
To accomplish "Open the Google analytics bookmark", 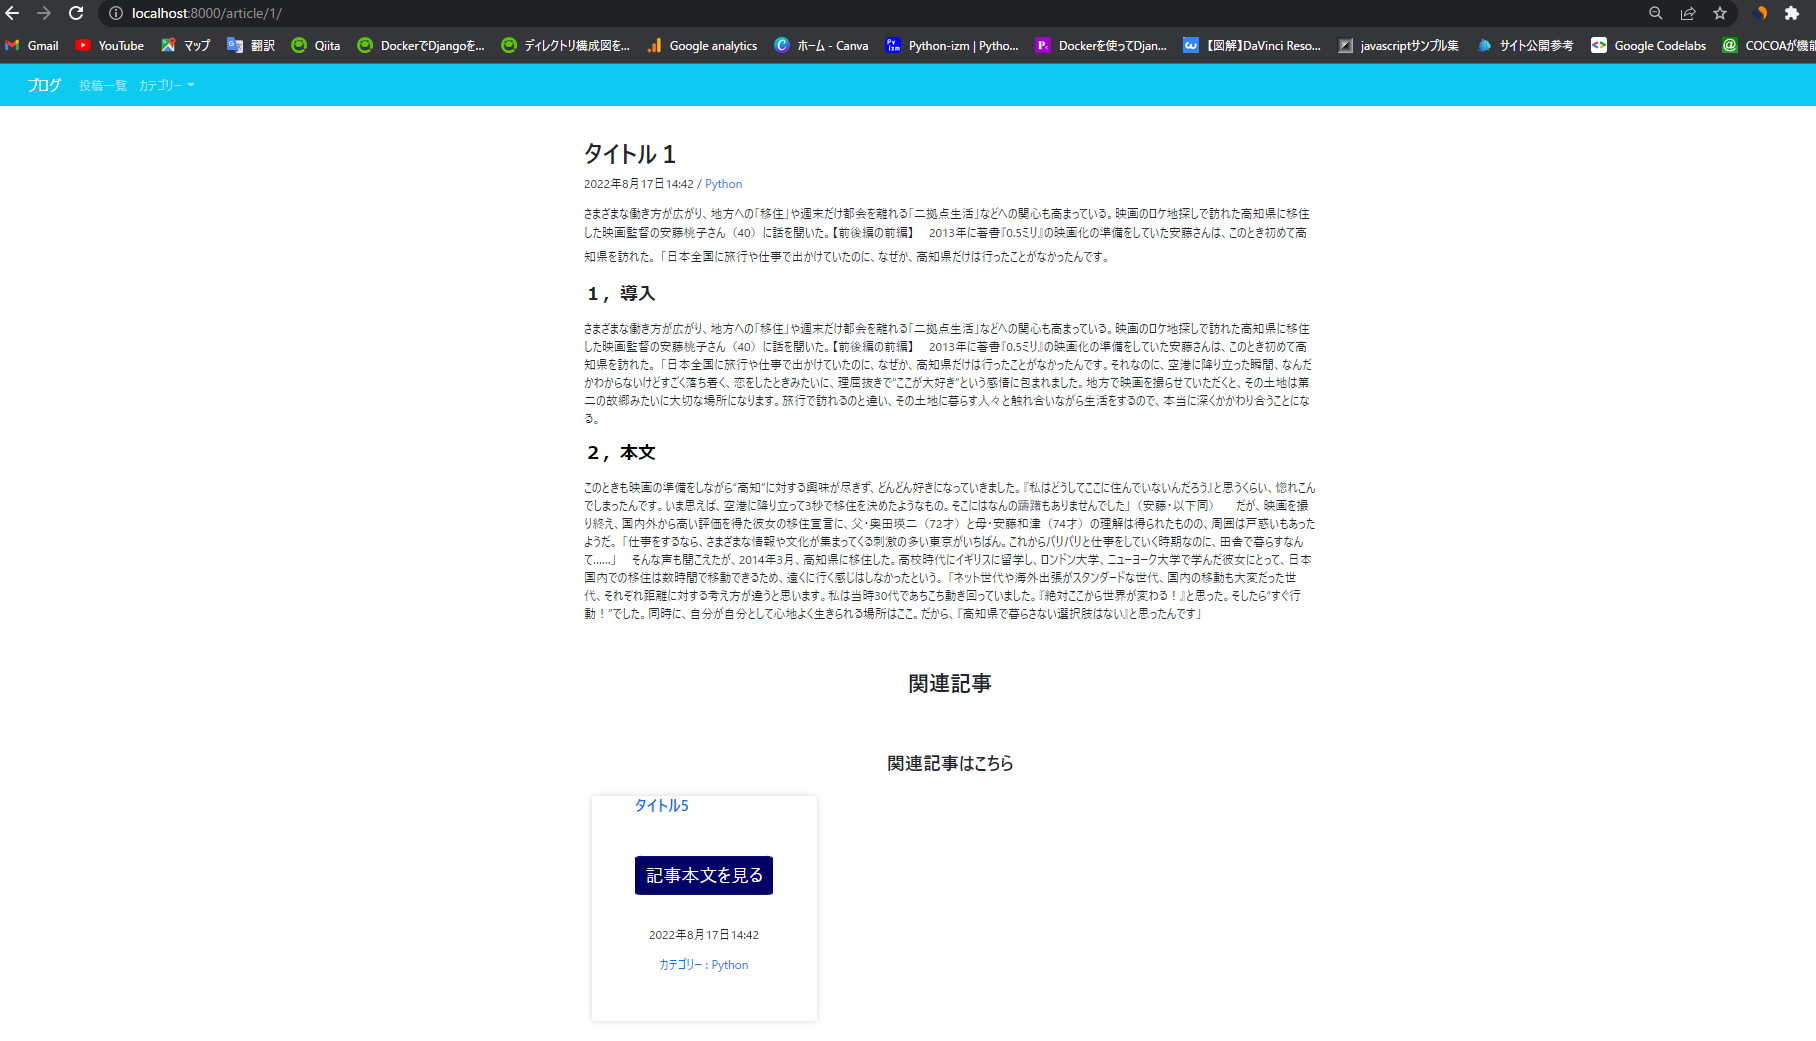I will click(x=702, y=45).
